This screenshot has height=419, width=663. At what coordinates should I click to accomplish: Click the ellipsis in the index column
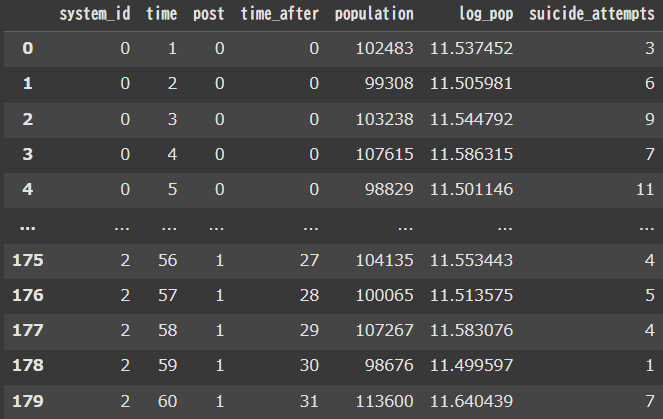tap(27, 226)
